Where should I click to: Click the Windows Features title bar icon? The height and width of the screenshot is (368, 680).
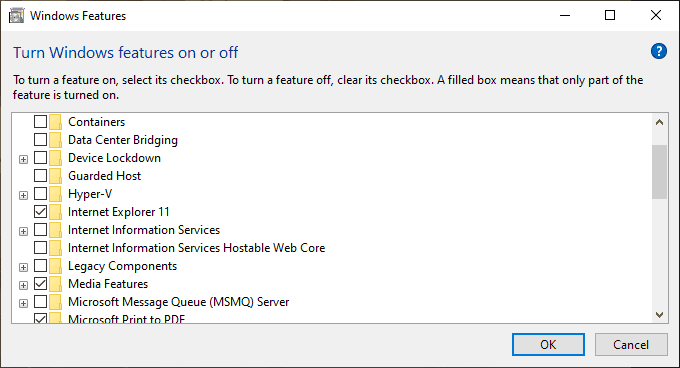tap(16, 16)
